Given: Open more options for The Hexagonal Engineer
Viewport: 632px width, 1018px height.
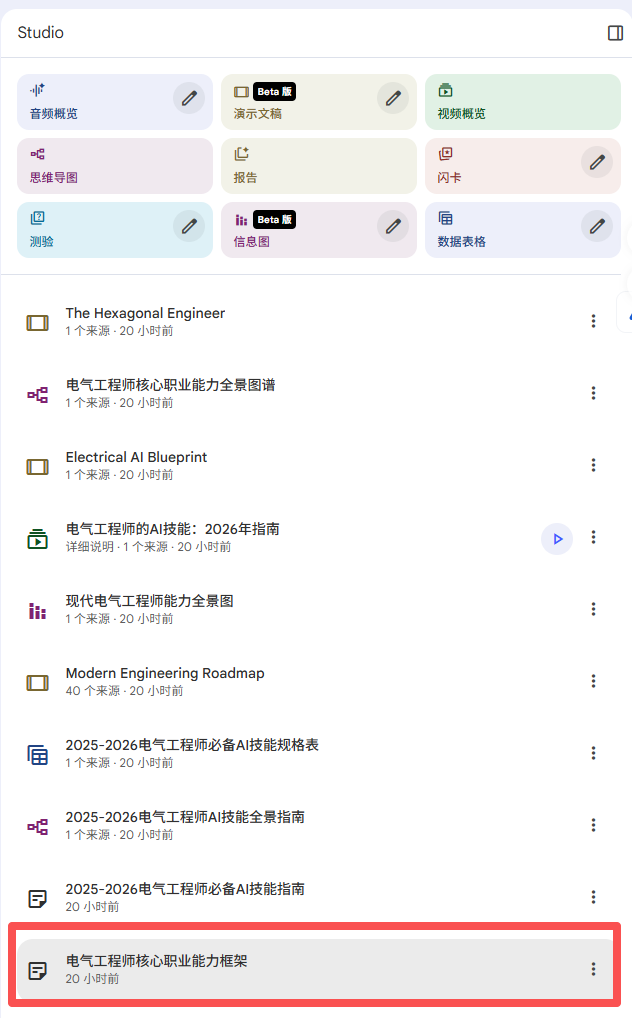Looking at the screenshot, I should 593,321.
